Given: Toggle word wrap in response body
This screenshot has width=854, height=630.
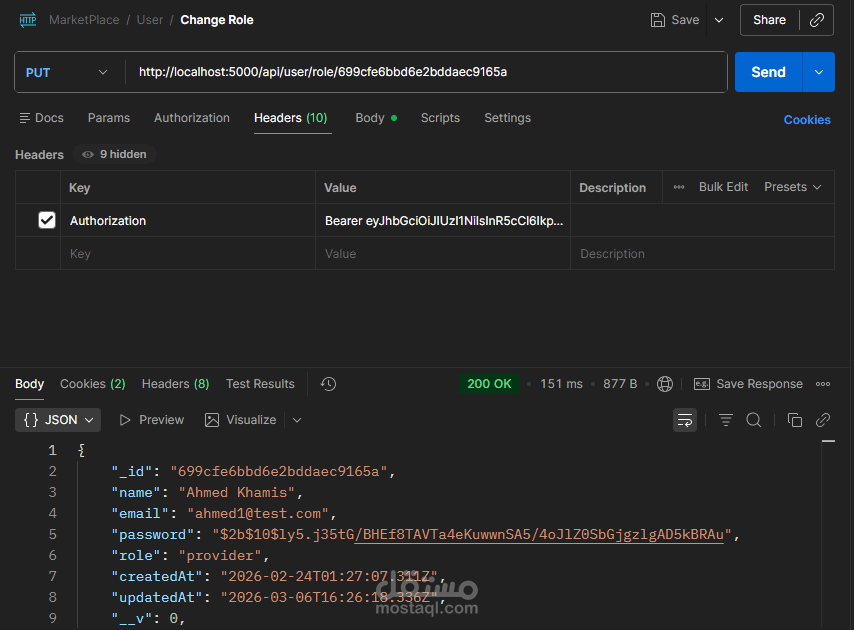Looking at the screenshot, I should point(685,420).
